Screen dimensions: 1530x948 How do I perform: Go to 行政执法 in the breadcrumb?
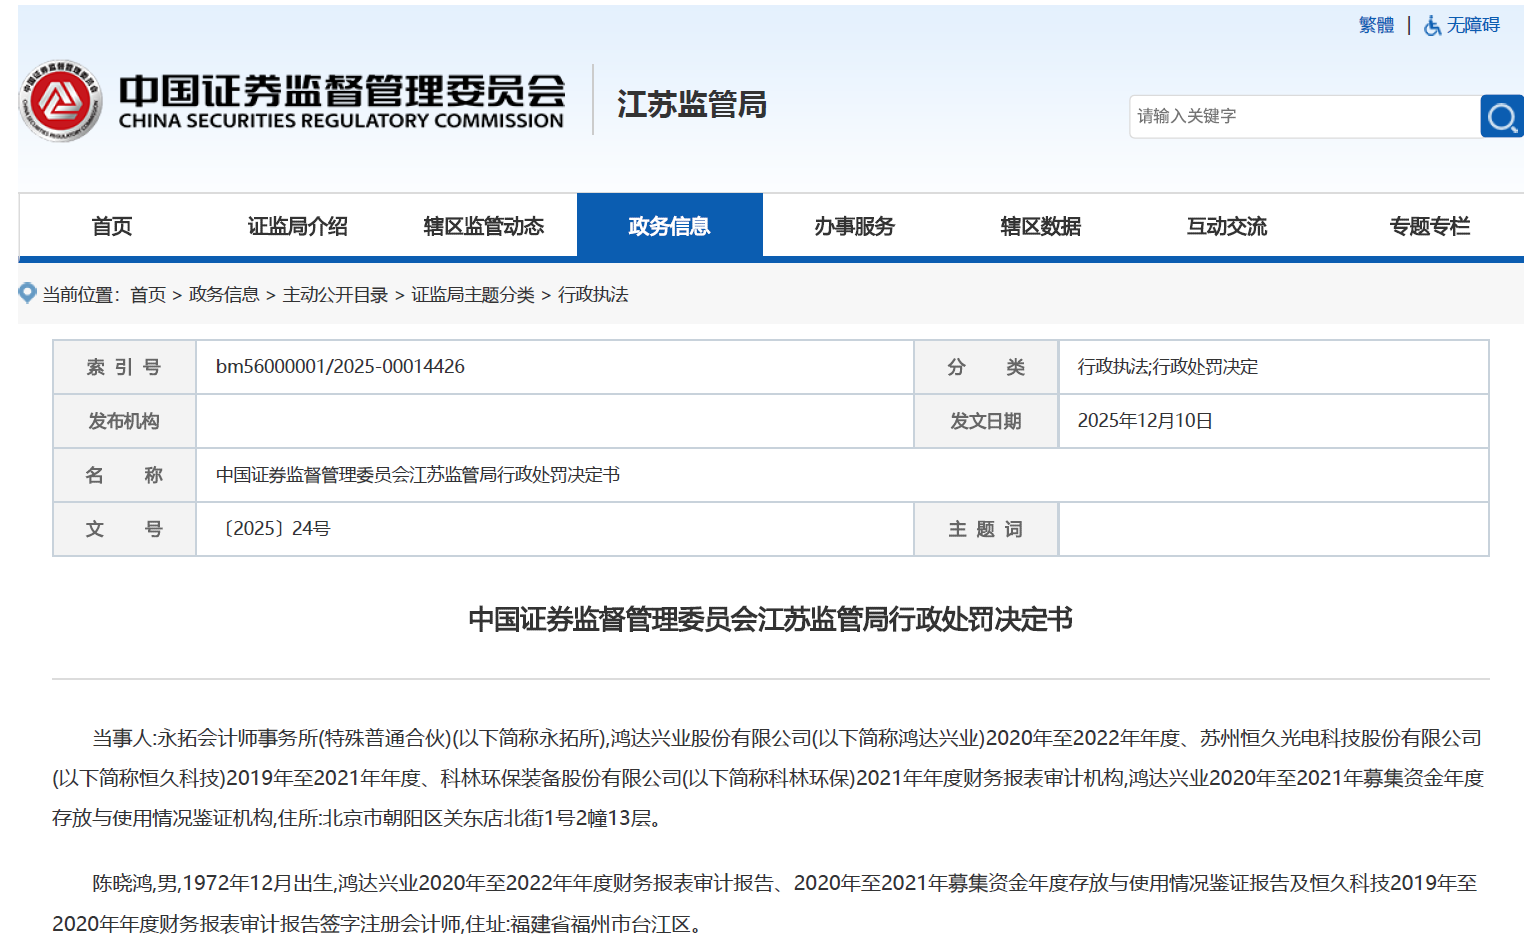[593, 295]
